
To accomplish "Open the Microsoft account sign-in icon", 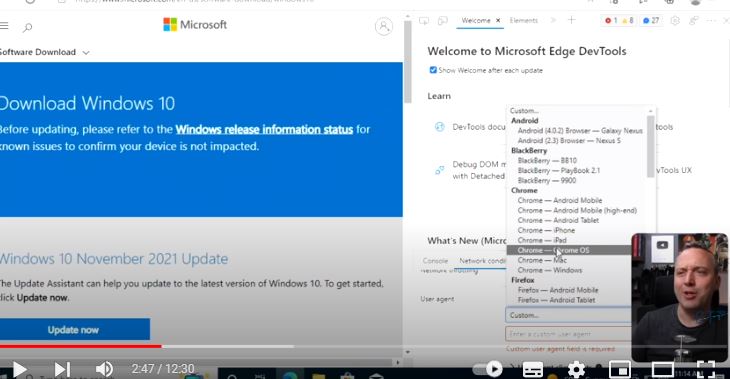I will click(x=384, y=27).
